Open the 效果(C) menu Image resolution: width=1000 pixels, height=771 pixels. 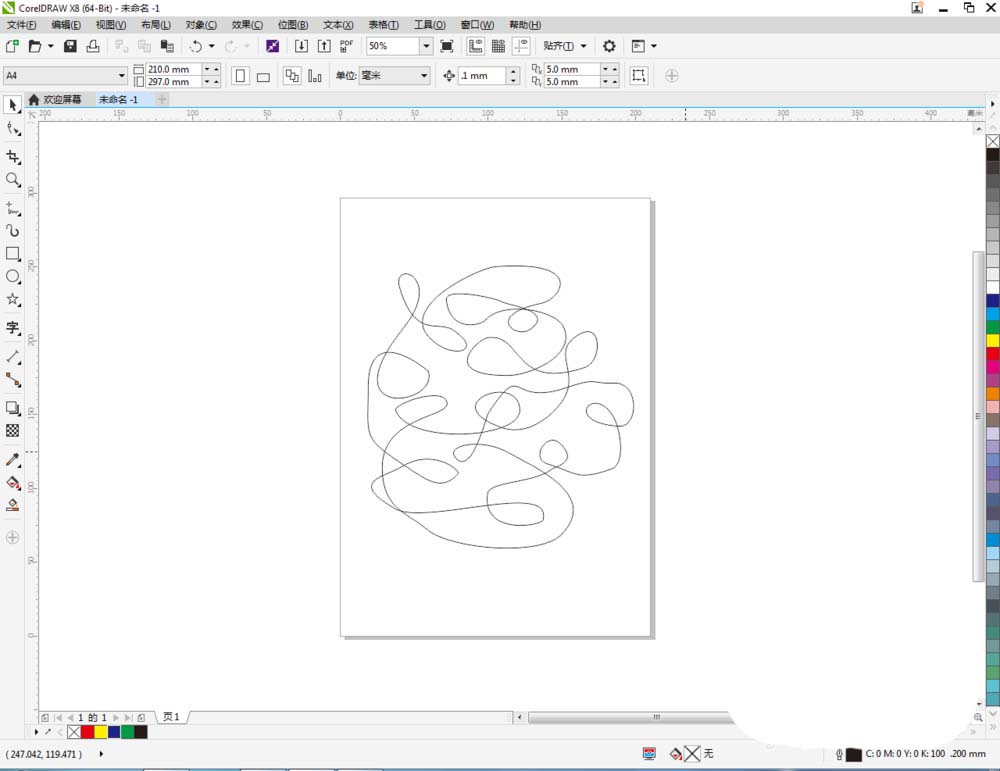click(x=247, y=25)
